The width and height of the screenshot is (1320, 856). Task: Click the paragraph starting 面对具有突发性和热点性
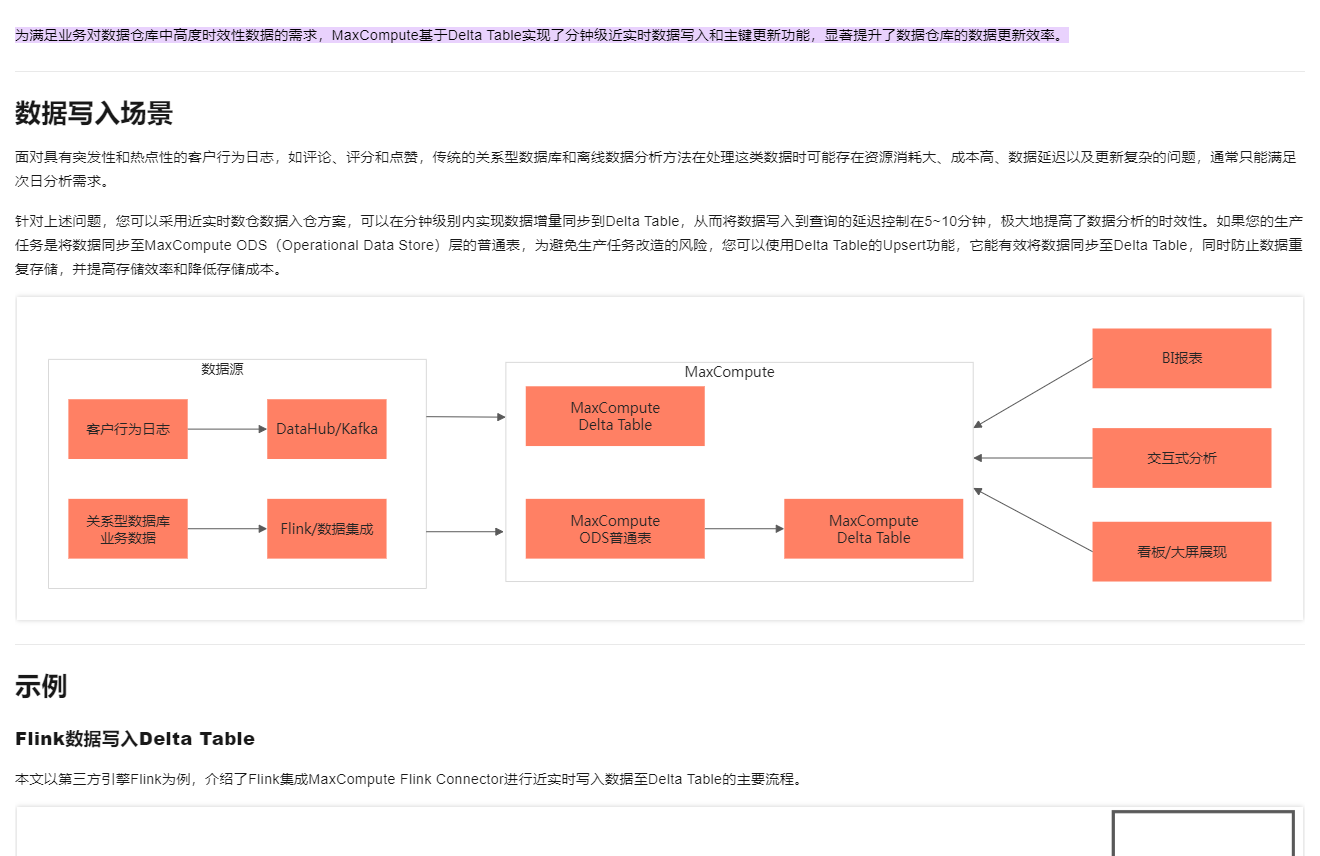coord(656,170)
